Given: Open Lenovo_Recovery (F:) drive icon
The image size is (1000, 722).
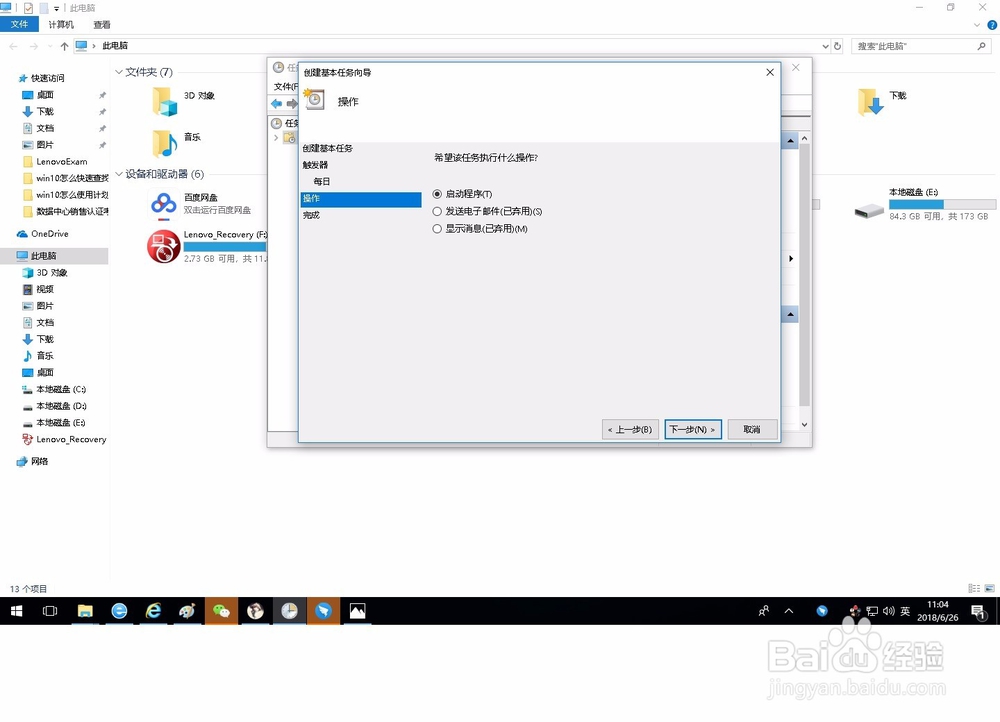Looking at the screenshot, I should coord(164,246).
